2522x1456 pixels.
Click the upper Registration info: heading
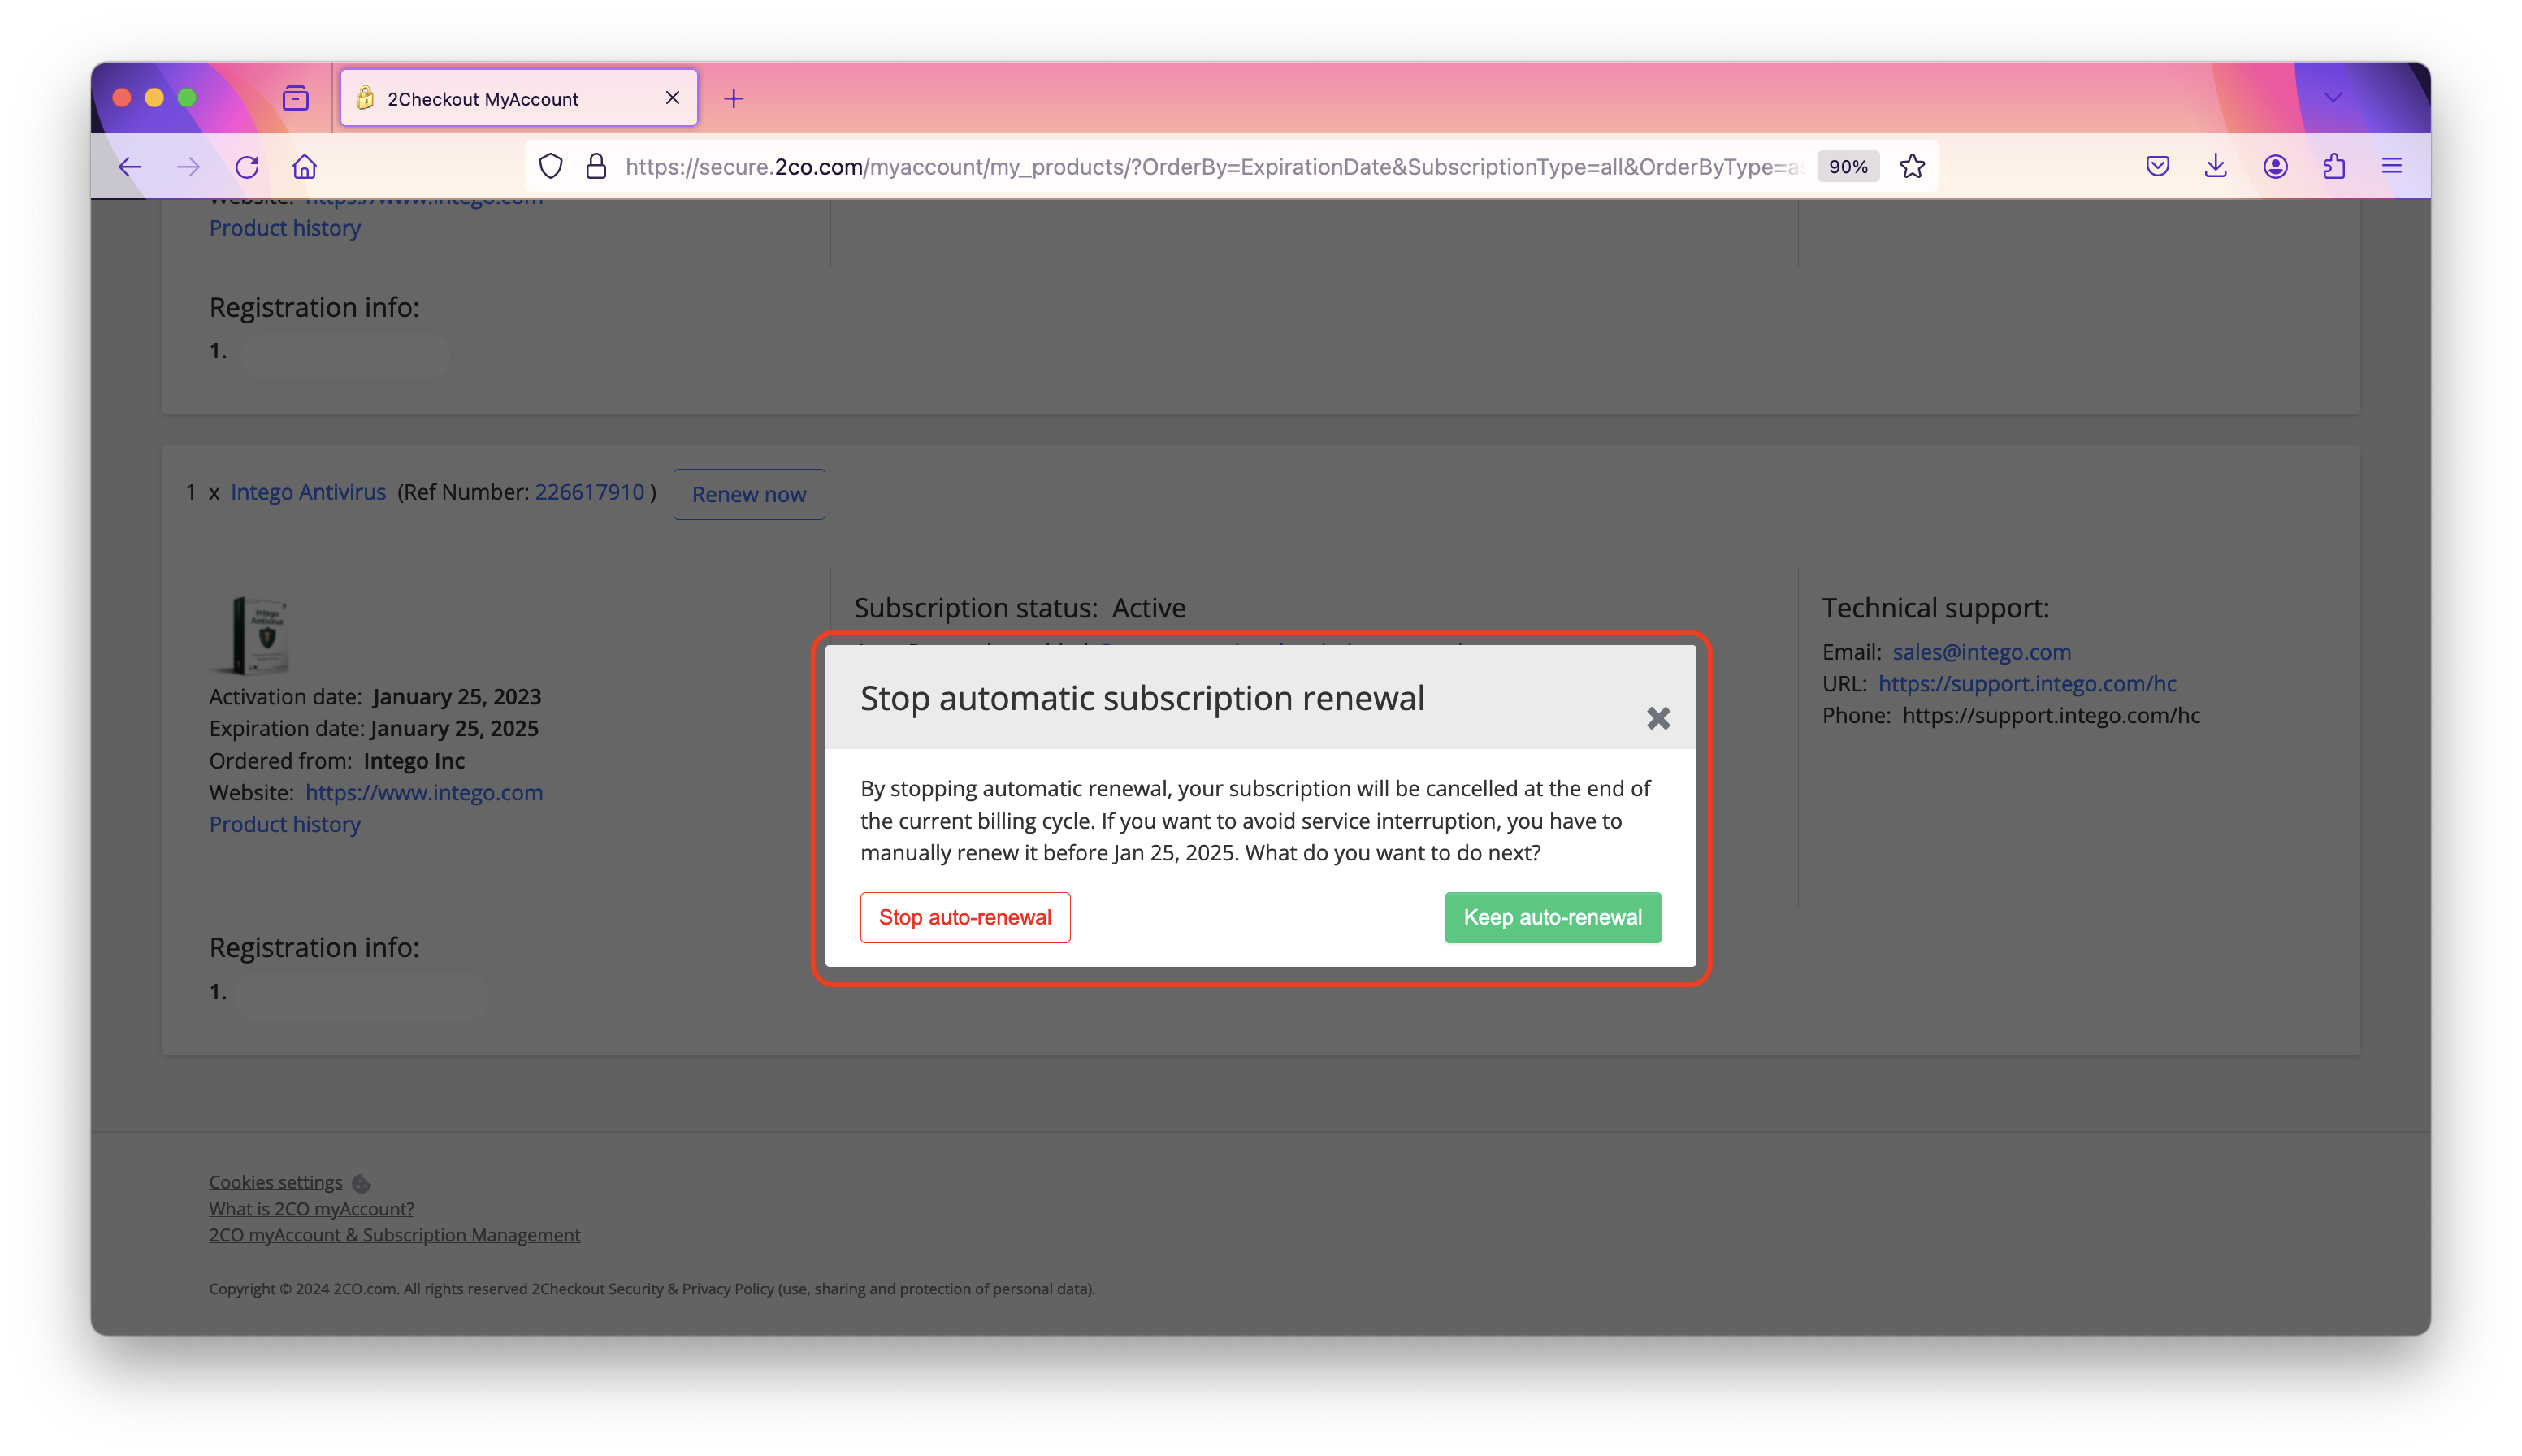pos(314,307)
